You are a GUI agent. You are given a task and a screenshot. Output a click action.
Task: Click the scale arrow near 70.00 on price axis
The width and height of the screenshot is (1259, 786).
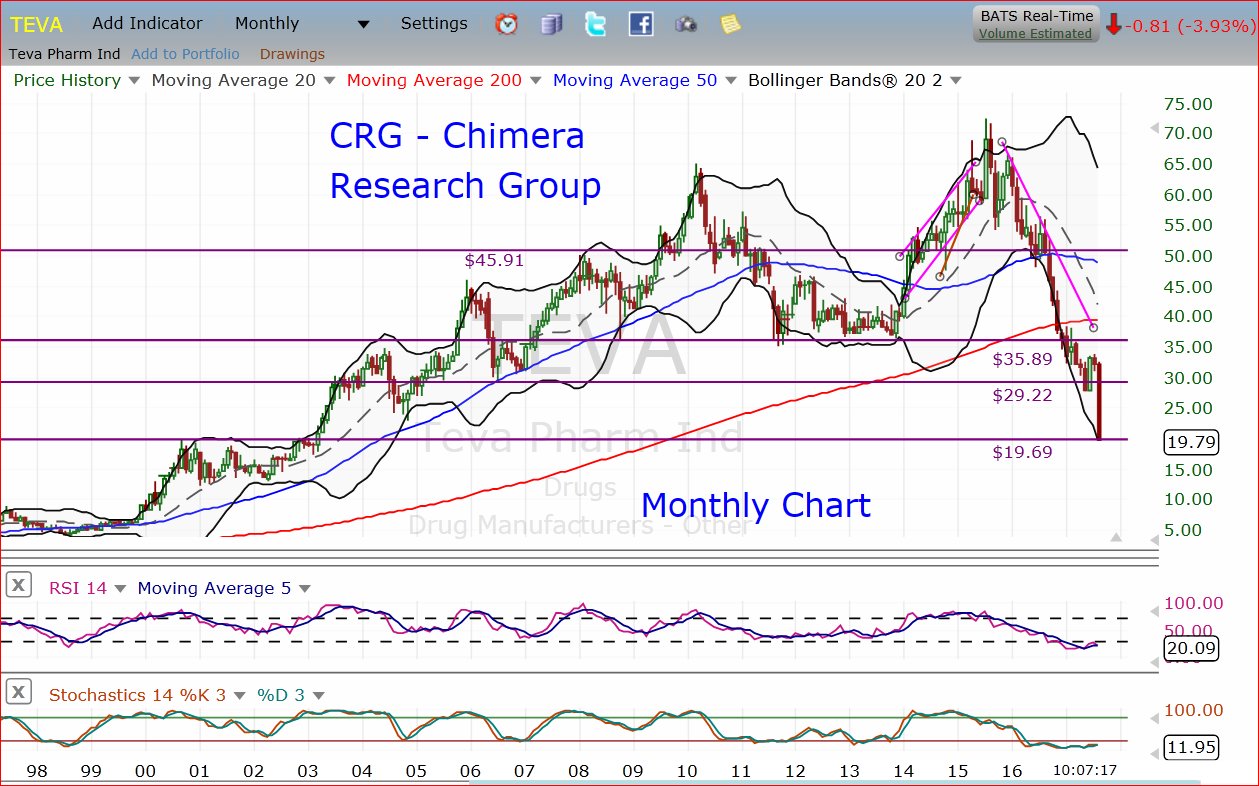[x=1155, y=130]
